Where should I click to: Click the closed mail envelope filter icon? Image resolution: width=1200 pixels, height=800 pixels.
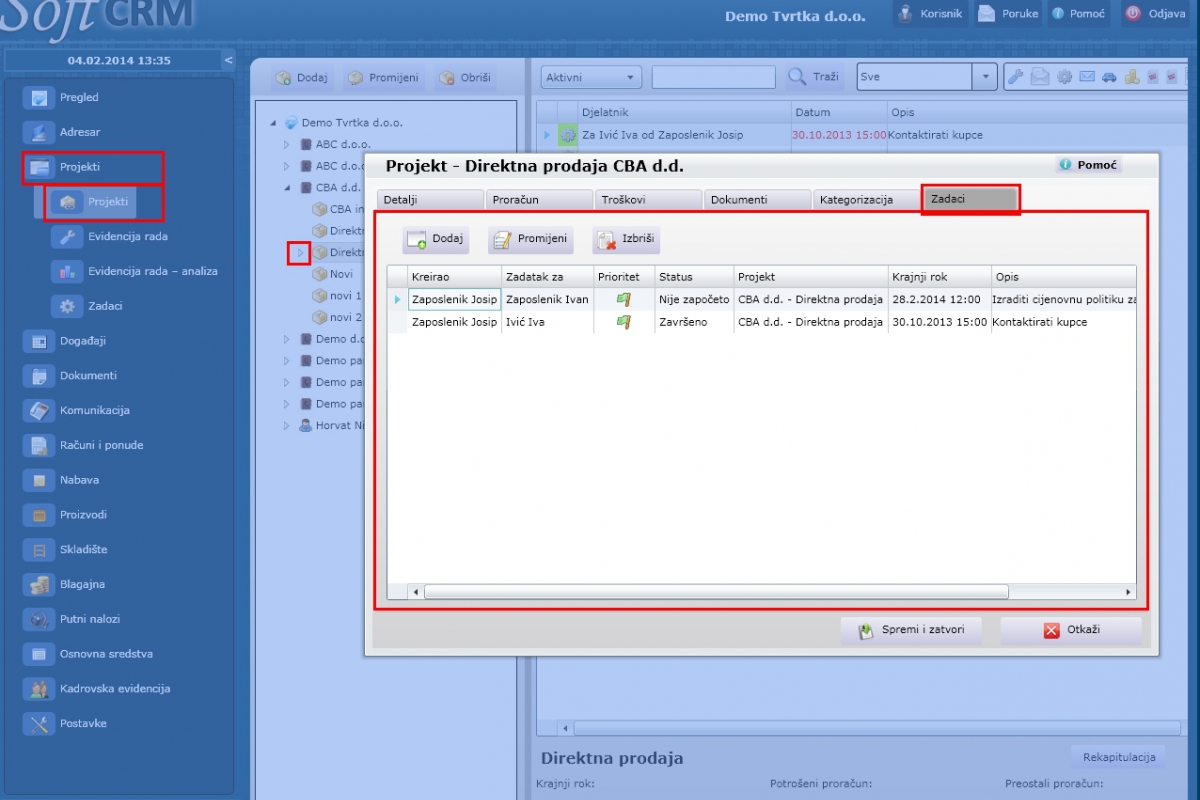coord(1087,77)
